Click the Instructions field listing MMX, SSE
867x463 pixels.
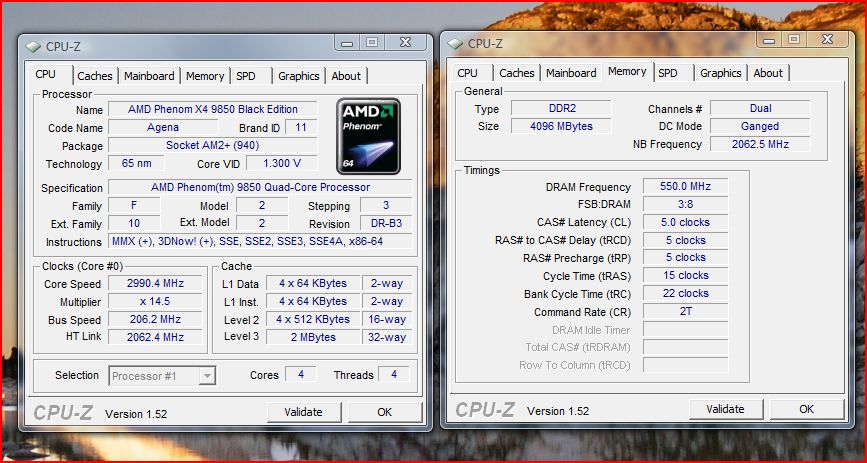tap(260, 241)
